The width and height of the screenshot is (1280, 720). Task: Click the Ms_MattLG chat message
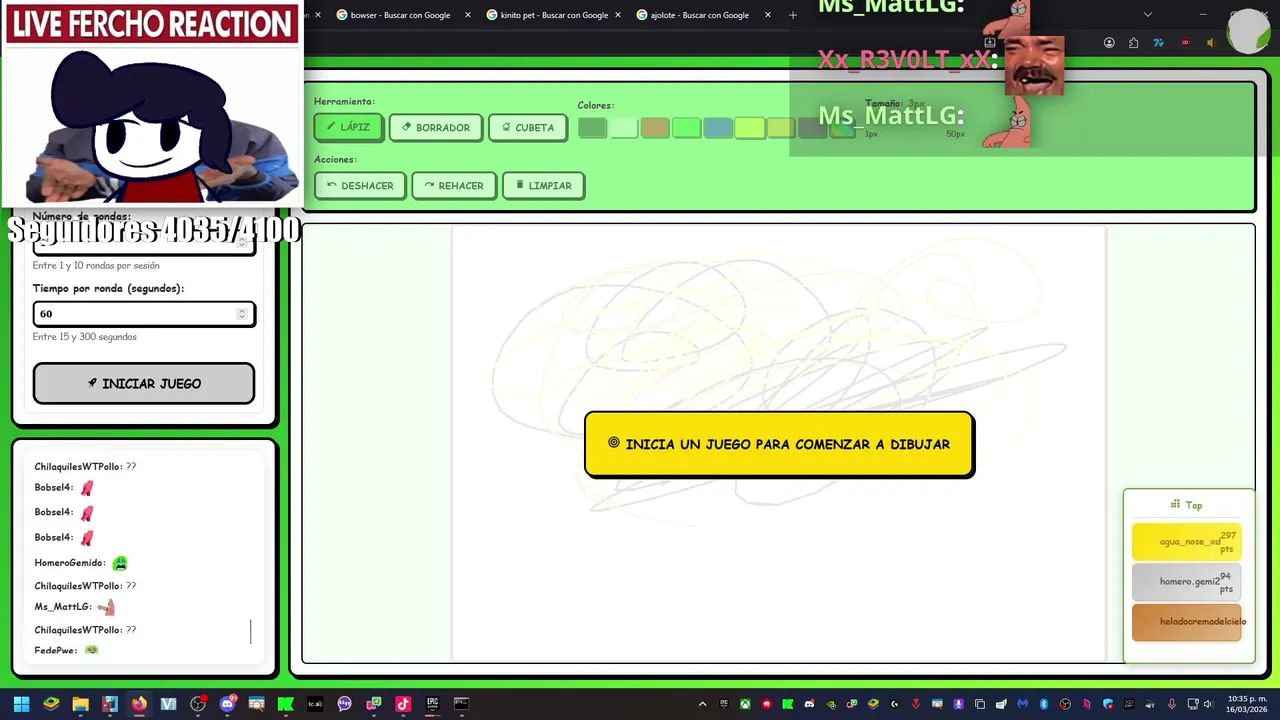coord(75,607)
